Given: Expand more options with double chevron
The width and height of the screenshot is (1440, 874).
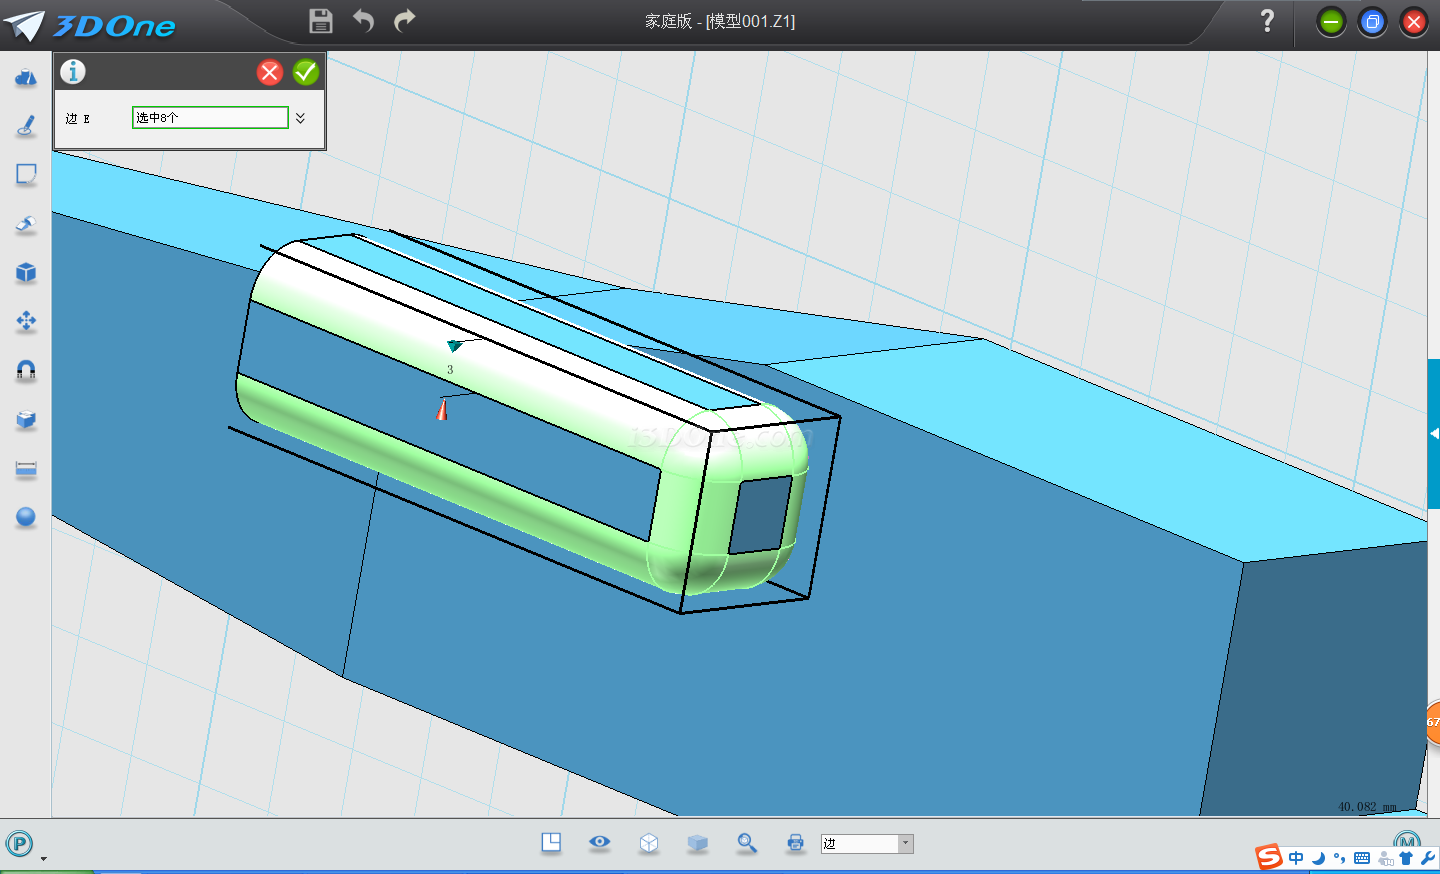Looking at the screenshot, I should point(300,118).
